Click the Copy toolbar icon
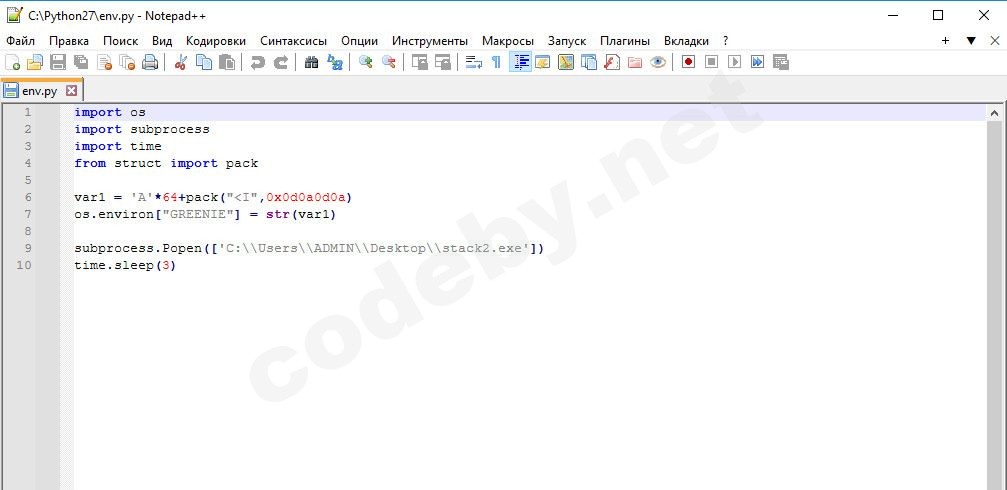 click(x=204, y=62)
